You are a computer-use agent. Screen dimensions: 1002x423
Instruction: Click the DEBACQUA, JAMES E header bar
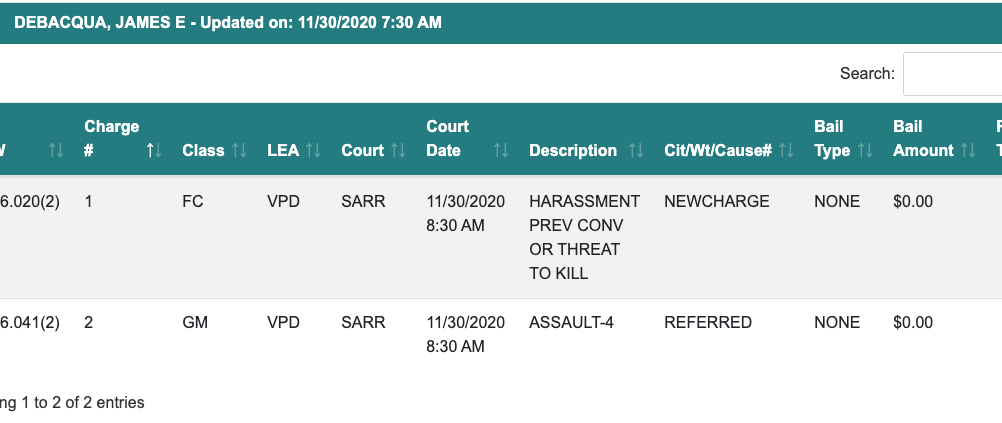pyautogui.click(x=228, y=22)
